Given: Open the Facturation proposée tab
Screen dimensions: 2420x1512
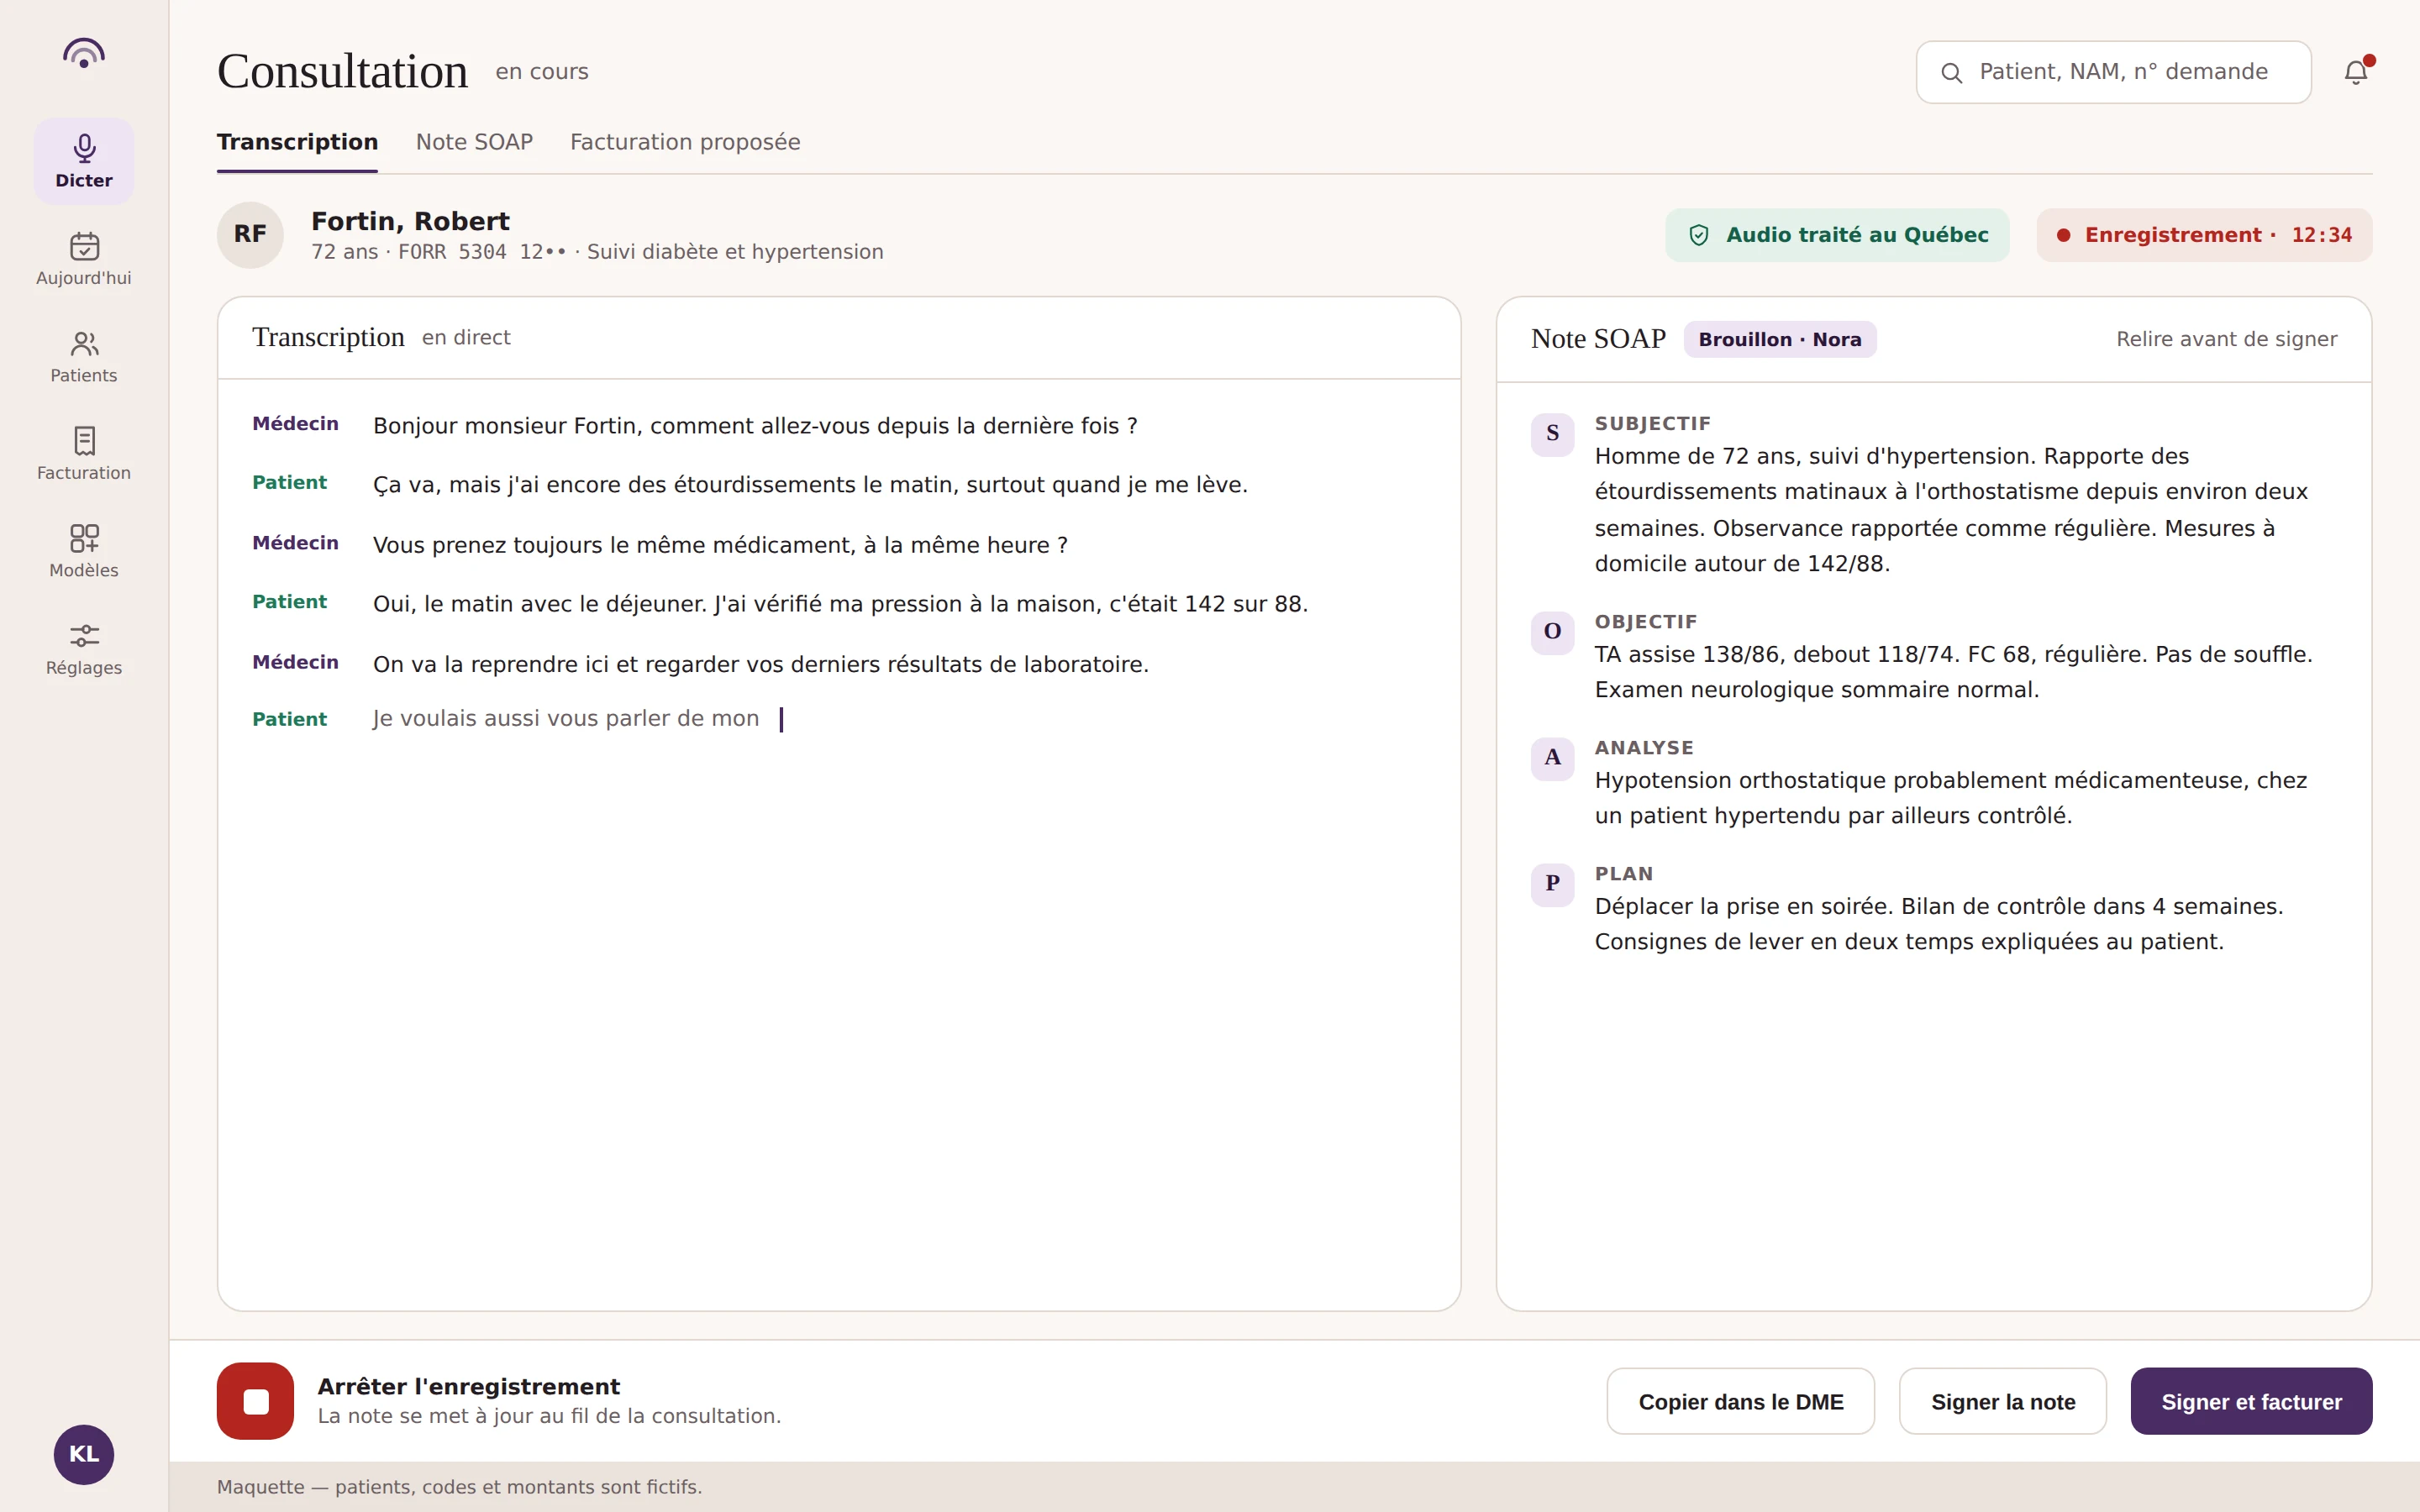Looking at the screenshot, I should tap(685, 142).
